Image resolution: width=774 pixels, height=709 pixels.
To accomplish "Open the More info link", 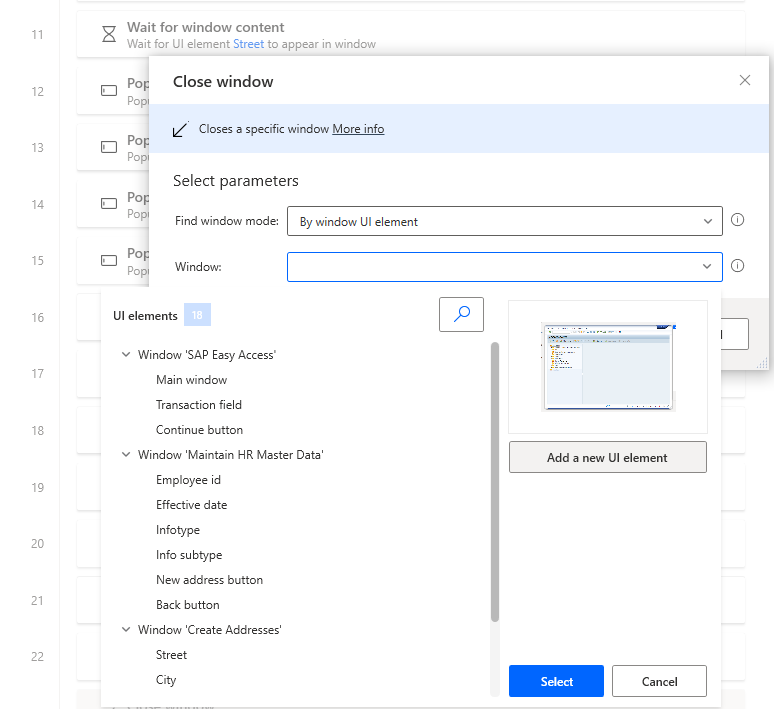I will click(358, 129).
